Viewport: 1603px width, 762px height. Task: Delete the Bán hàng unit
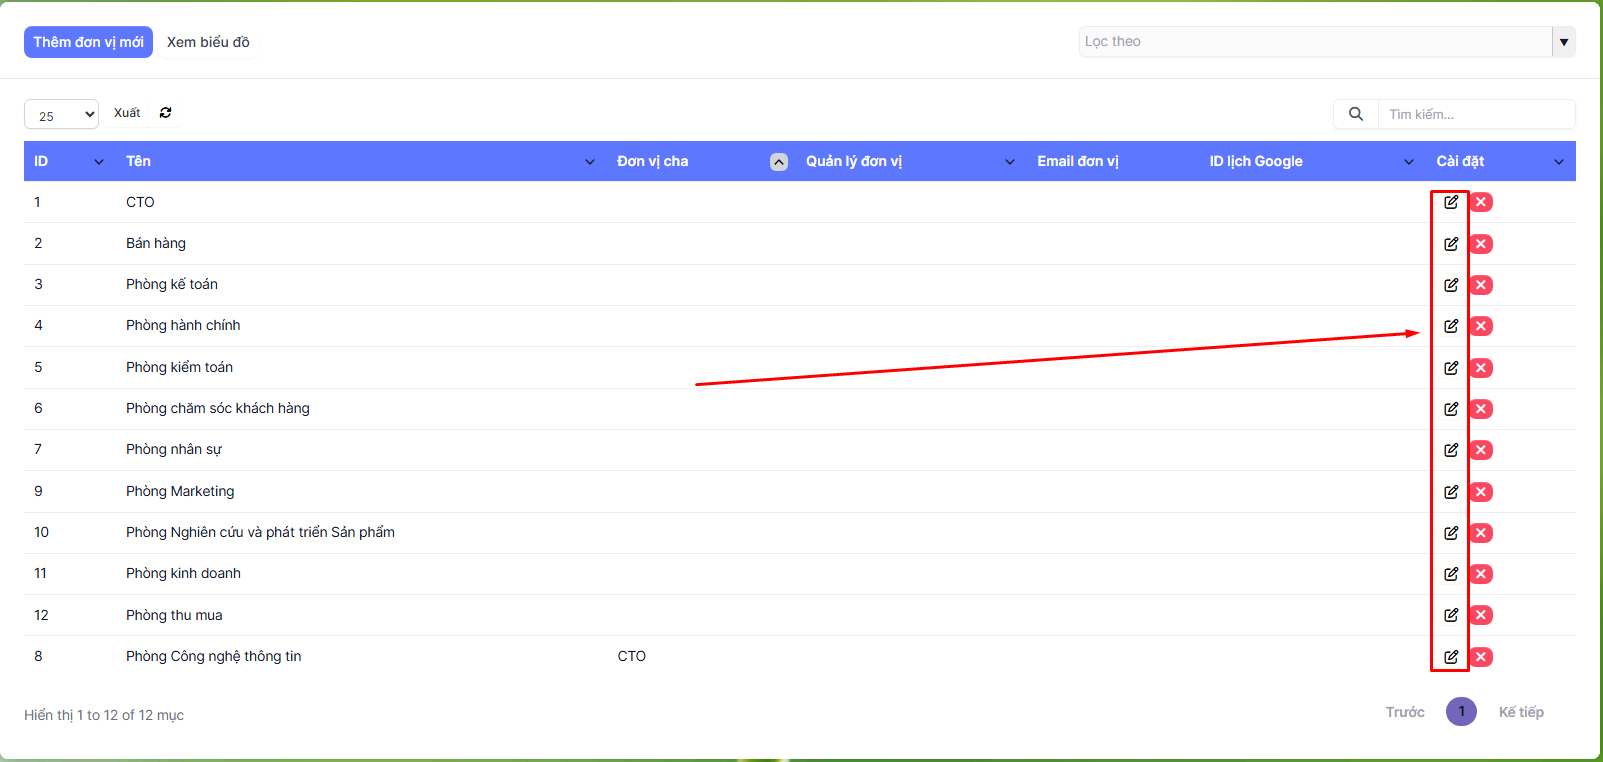(1481, 244)
